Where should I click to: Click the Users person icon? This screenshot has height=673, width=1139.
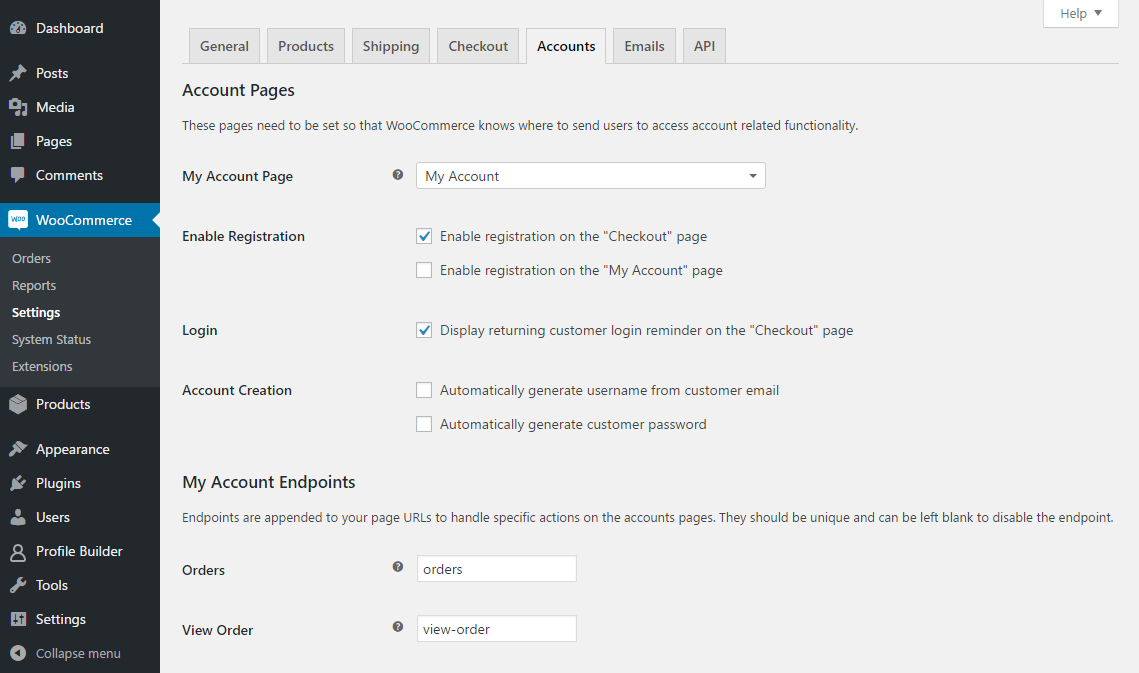click(18, 517)
